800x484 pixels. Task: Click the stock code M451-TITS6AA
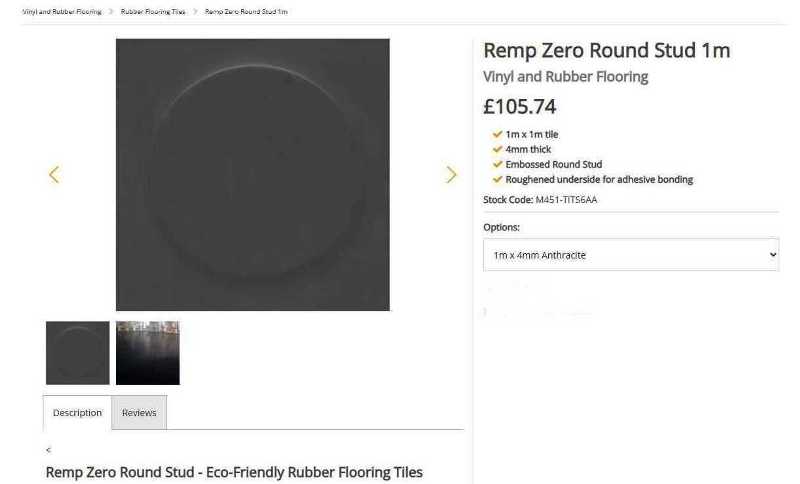click(x=566, y=199)
